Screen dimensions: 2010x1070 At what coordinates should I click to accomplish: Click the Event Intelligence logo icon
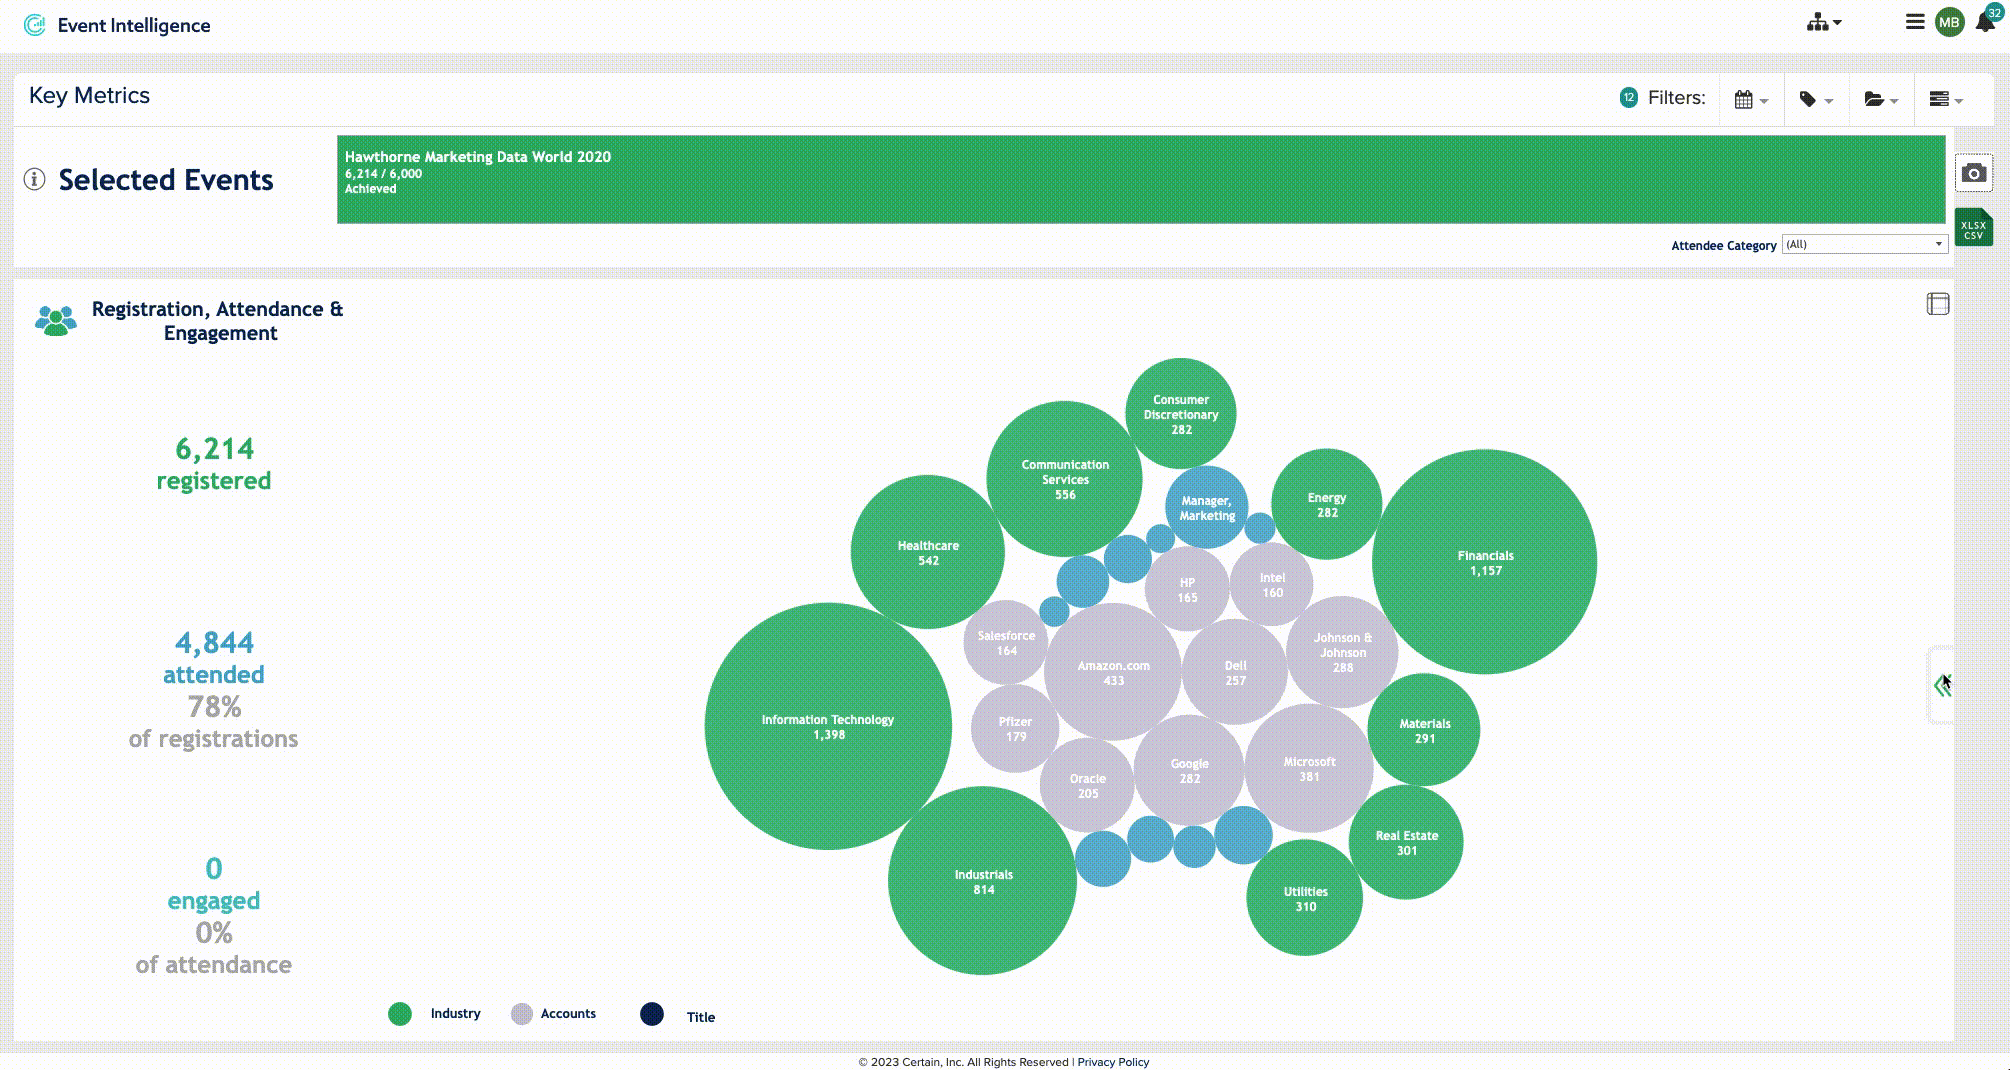click(35, 25)
